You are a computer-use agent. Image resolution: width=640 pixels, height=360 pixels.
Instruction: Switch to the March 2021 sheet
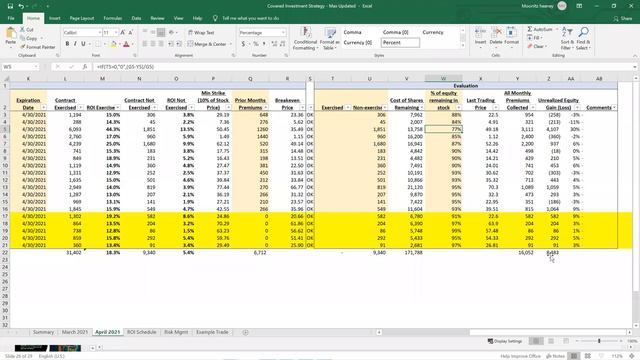[75, 332]
